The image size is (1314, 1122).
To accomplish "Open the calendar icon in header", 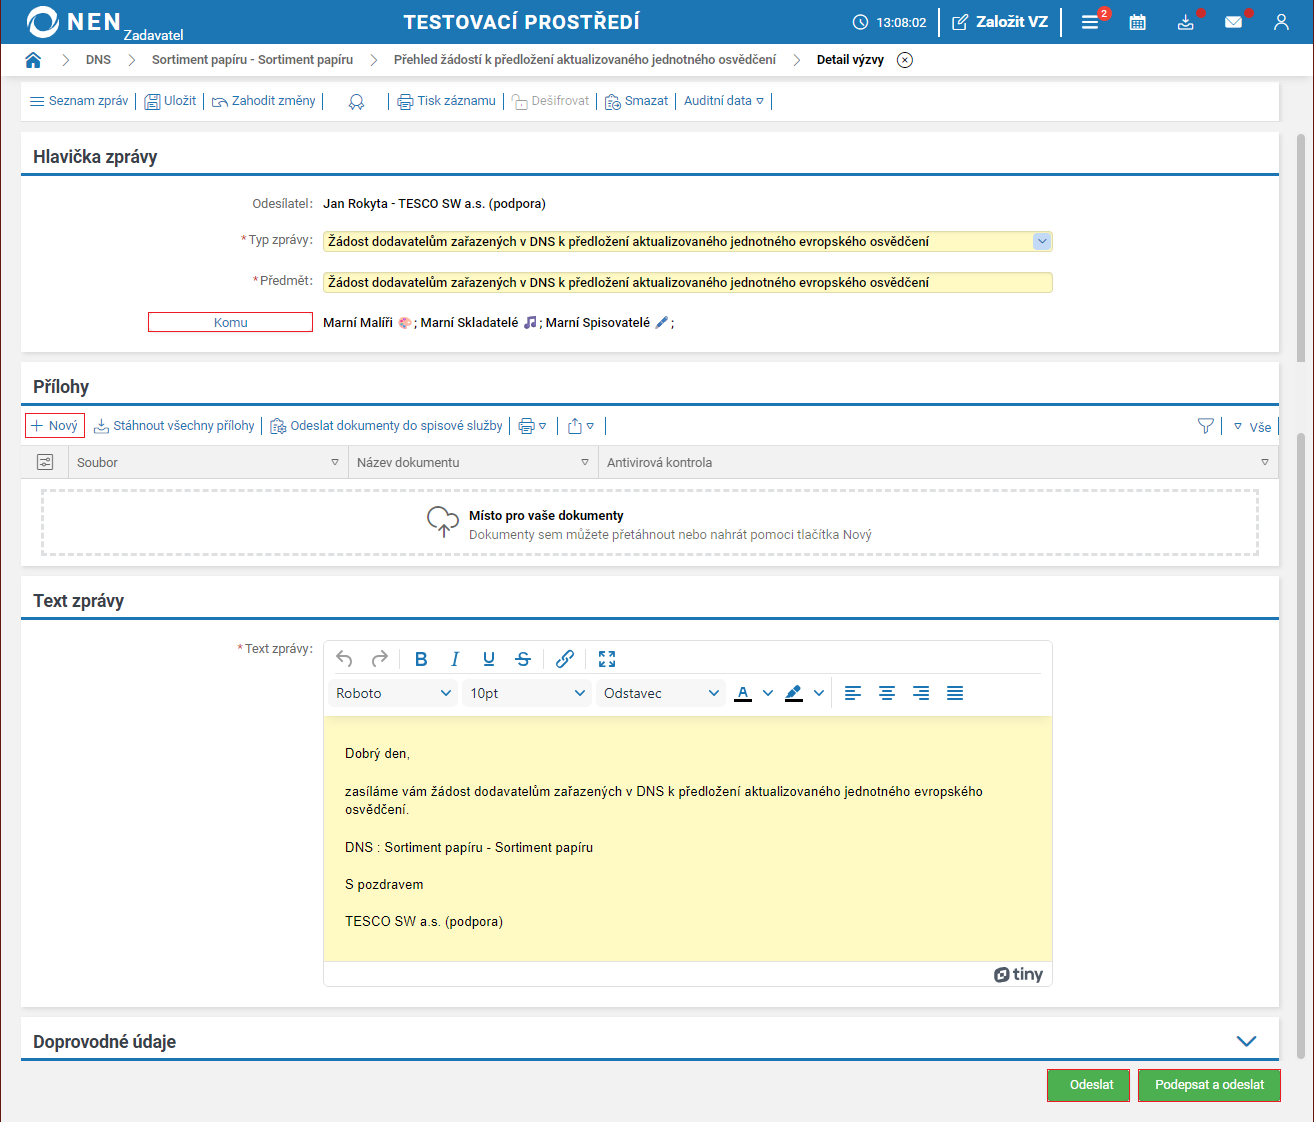I will click(1137, 22).
